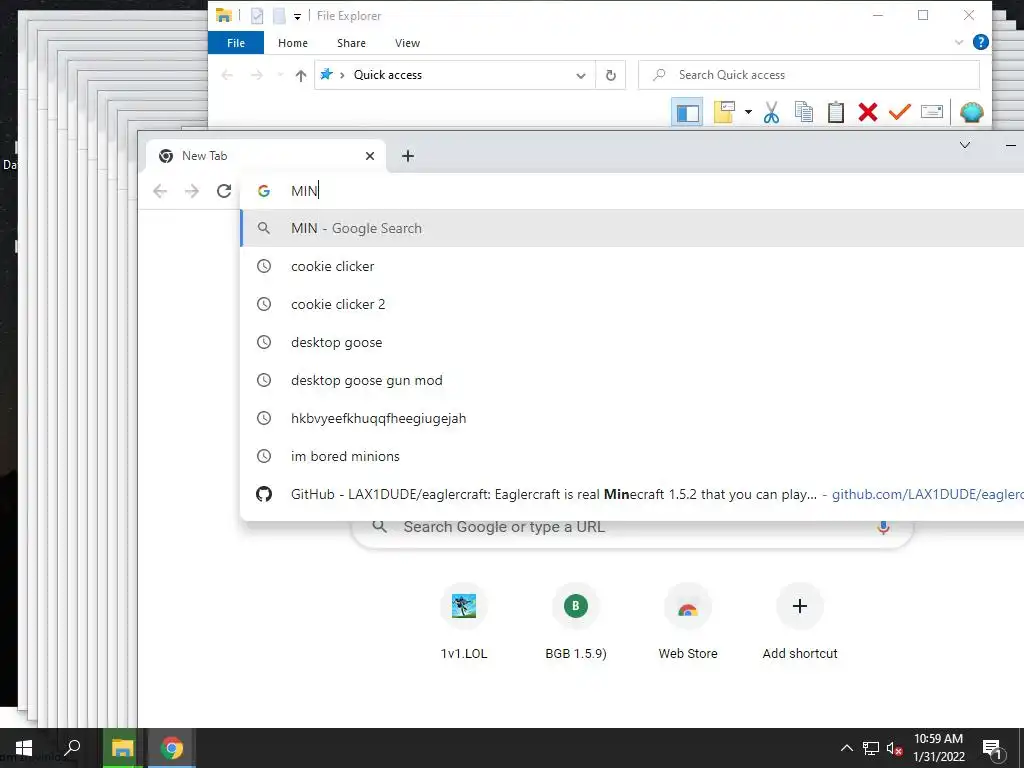Click the Quick access breadcrumb text
This screenshot has width=1024, height=768.
click(388, 75)
